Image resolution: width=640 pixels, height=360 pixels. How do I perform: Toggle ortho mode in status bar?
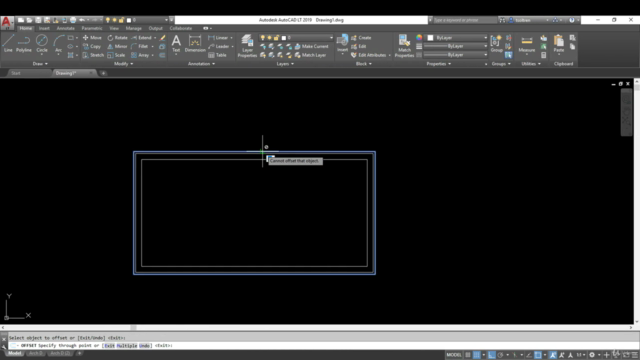491,355
